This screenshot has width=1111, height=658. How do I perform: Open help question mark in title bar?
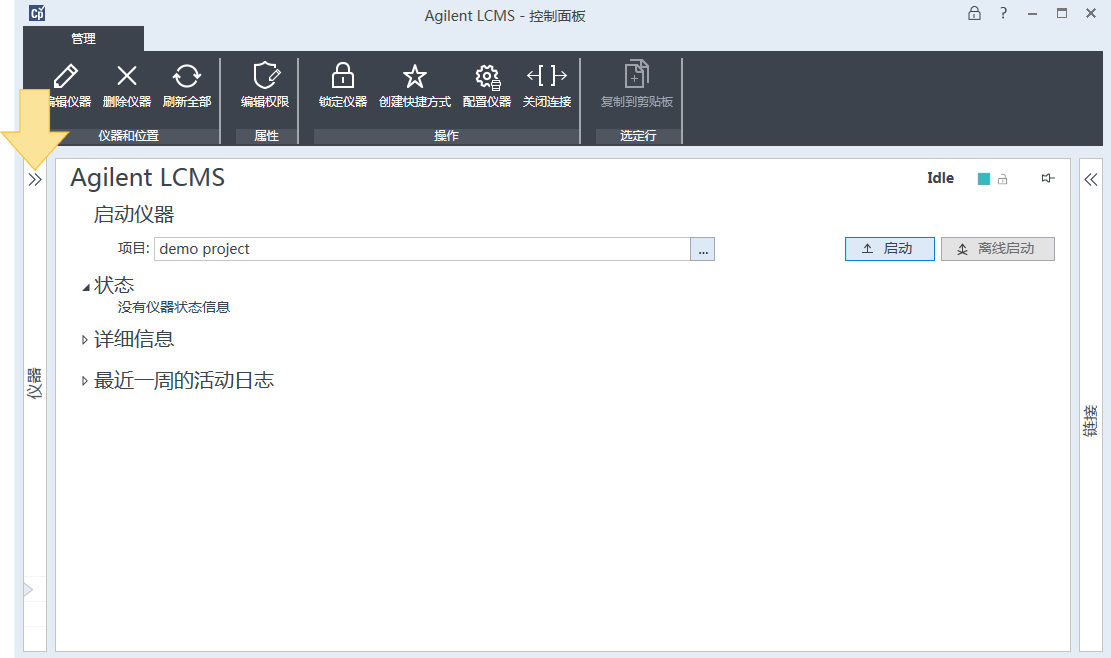coord(1003,13)
